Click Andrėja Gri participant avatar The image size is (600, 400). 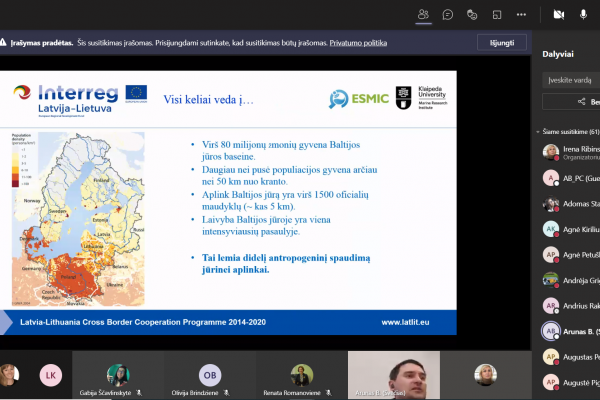pyautogui.click(x=551, y=280)
